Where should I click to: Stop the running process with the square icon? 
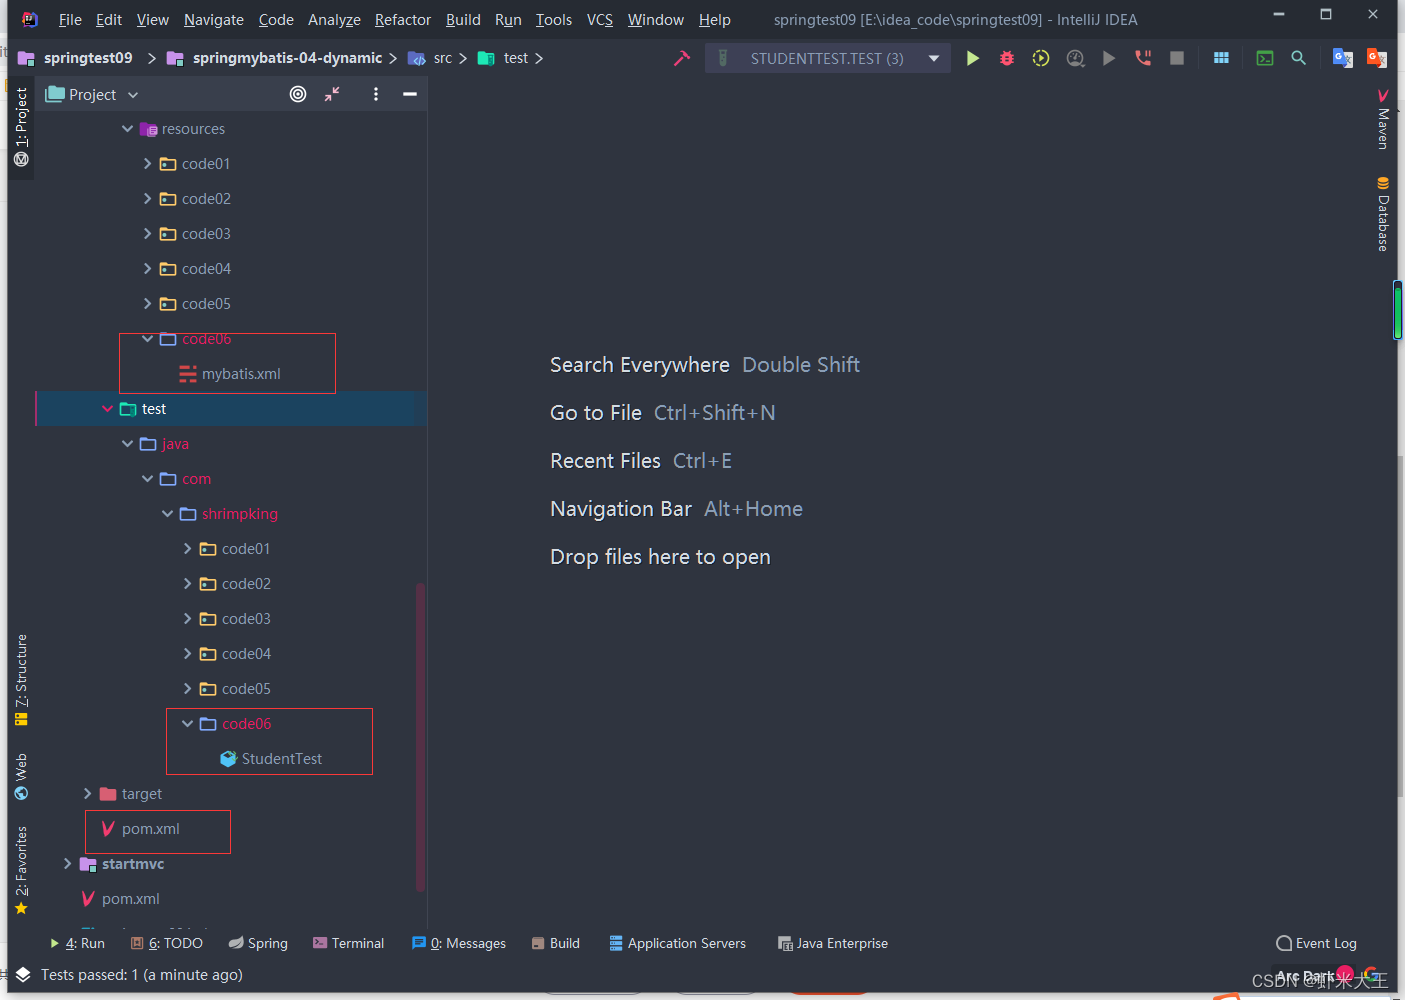[1176, 57]
